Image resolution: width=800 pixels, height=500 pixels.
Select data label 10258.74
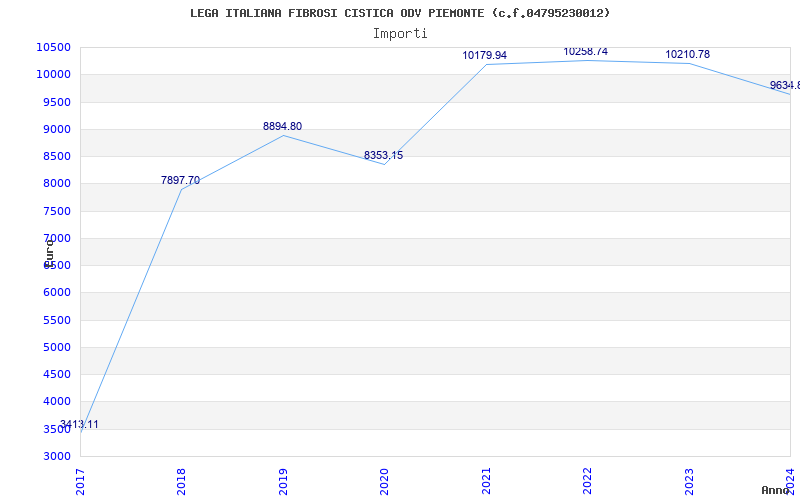click(586, 52)
